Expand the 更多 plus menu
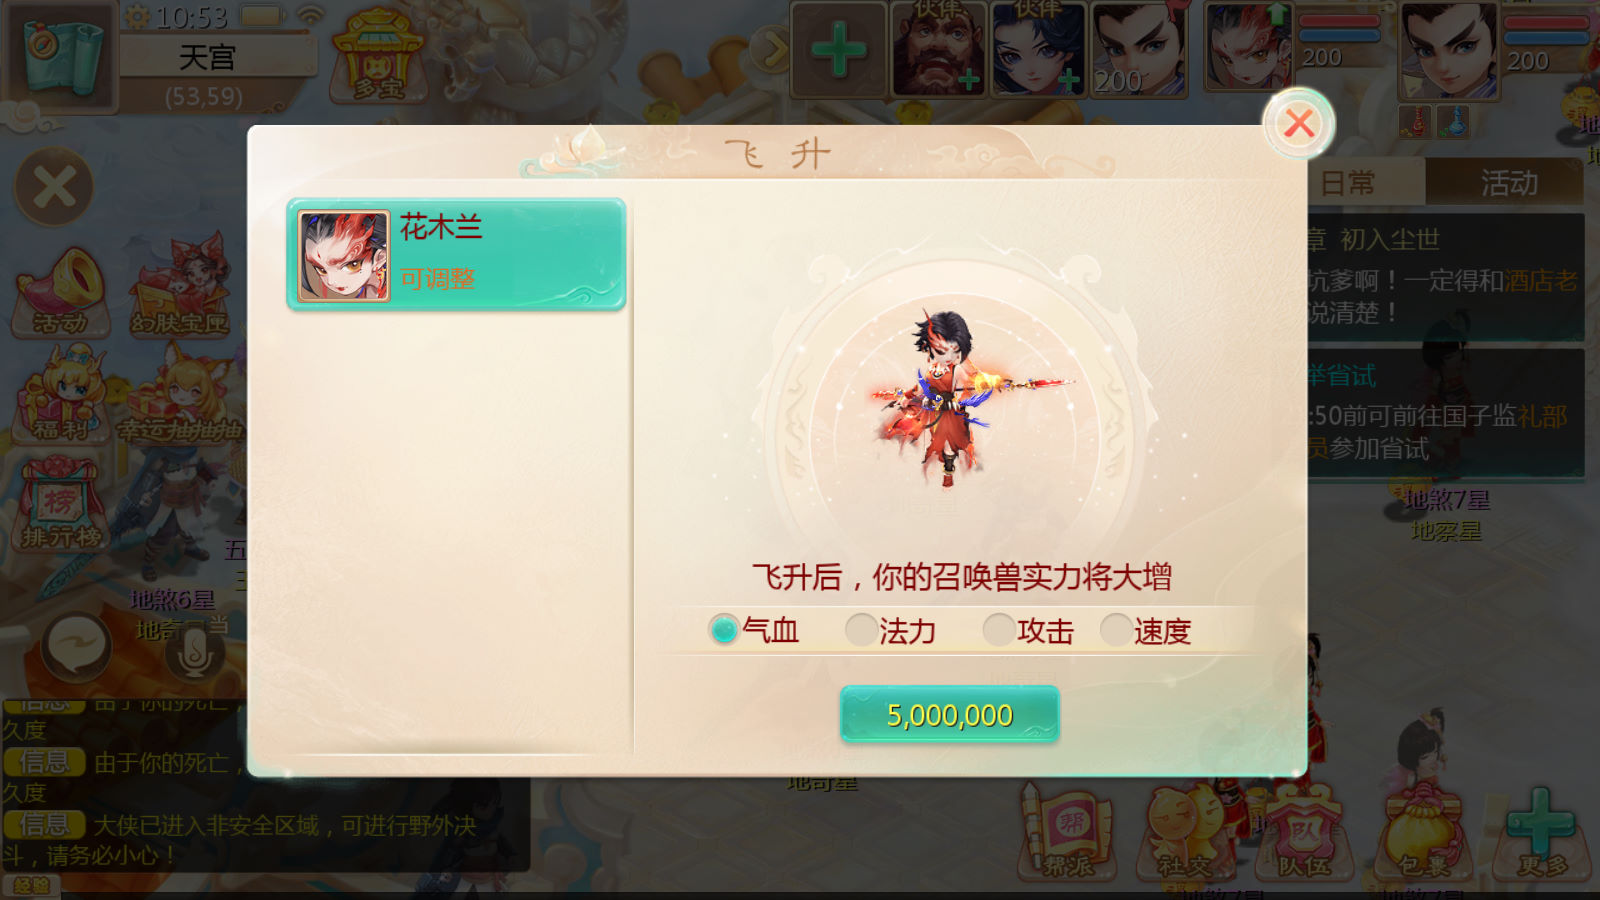This screenshot has width=1600, height=900. tap(1541, 833)
